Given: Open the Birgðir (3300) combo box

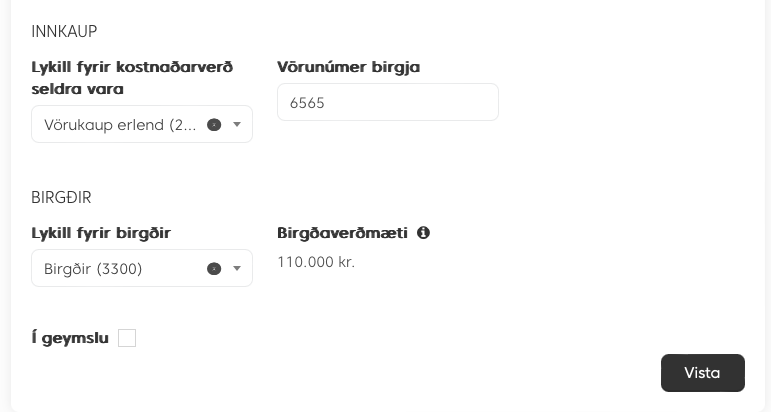Looking at the screenshot, I should click(x=142, y=268).
